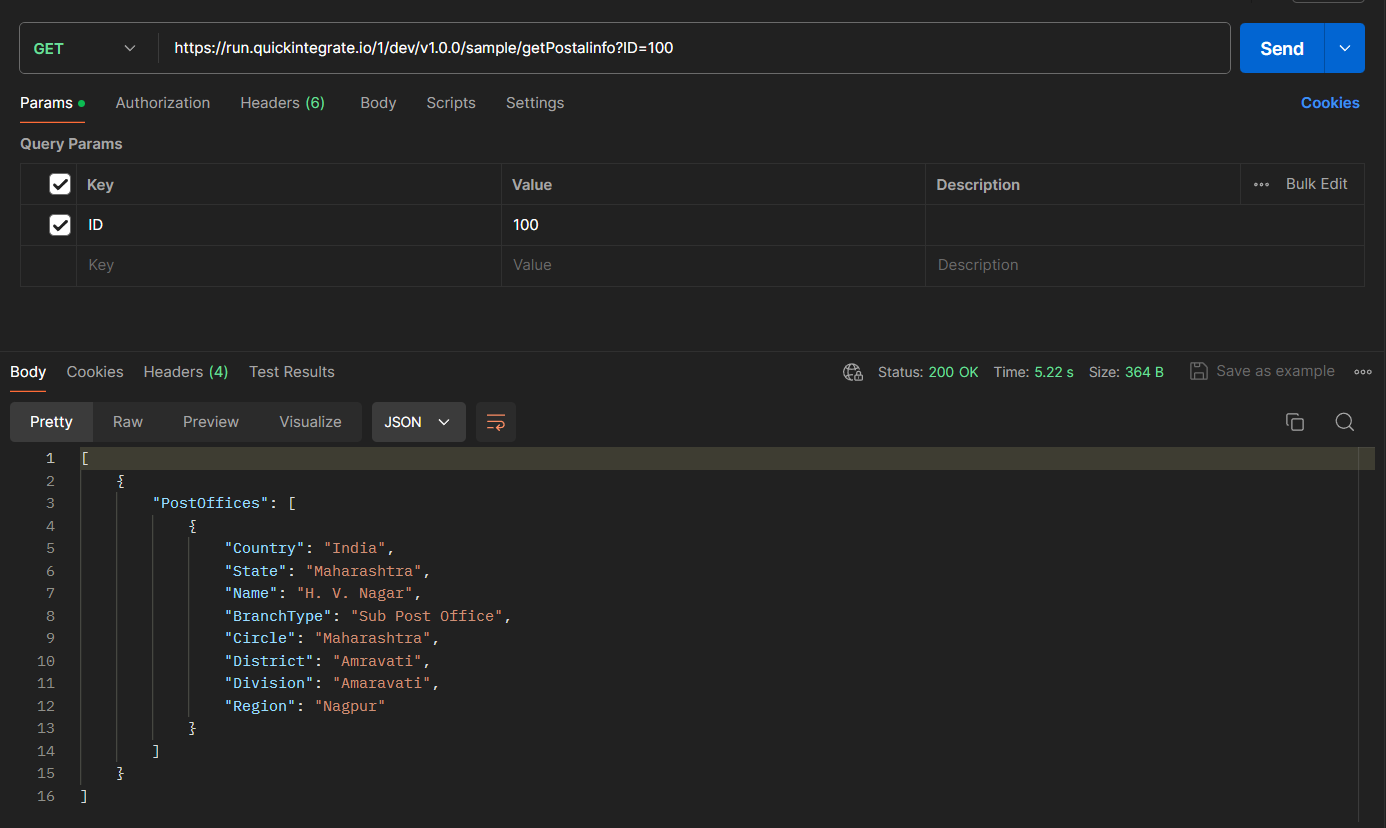The height and width of the screenshot is (828, 1386).
Task: Open the response three-dots options menu
Action: coord(1363,372)
